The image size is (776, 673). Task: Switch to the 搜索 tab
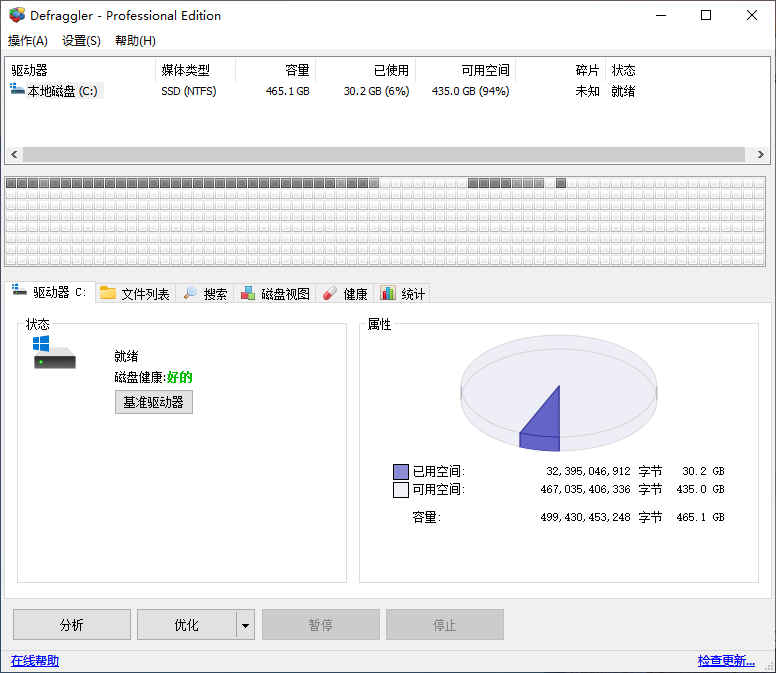coord(205,293)
